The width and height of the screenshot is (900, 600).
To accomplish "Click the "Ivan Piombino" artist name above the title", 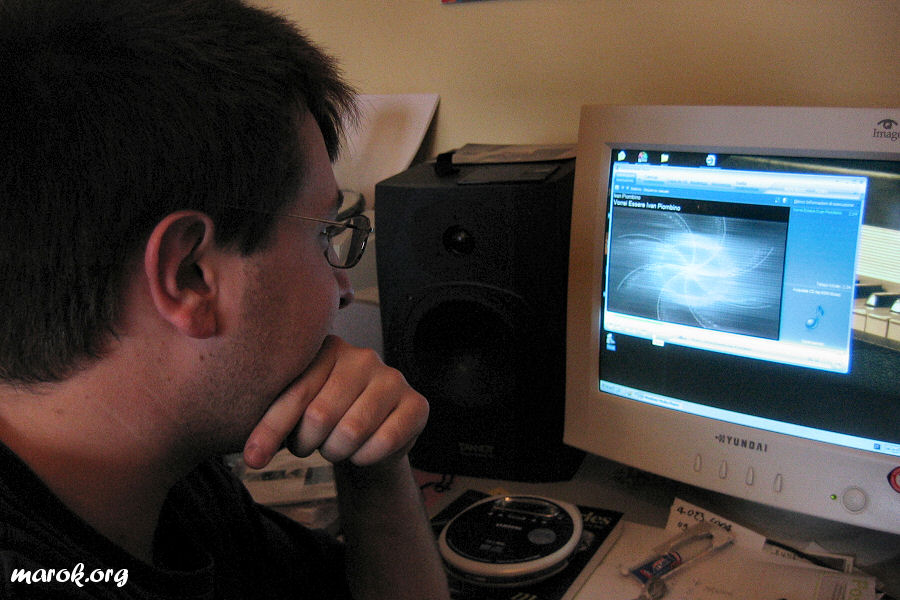I will point(627,198).
